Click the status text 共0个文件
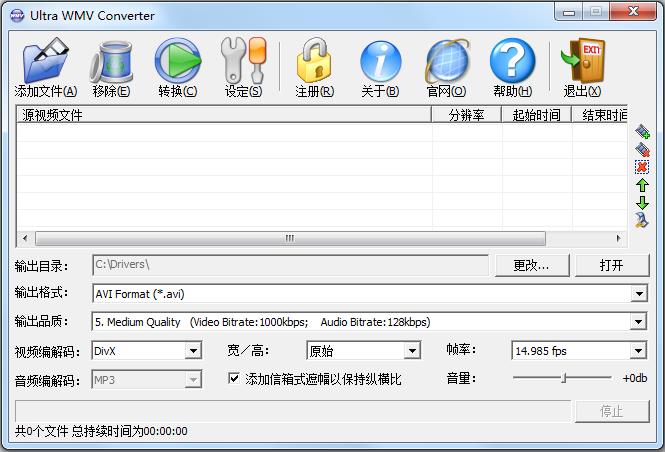665x452 pixels. tap(42, 431)
